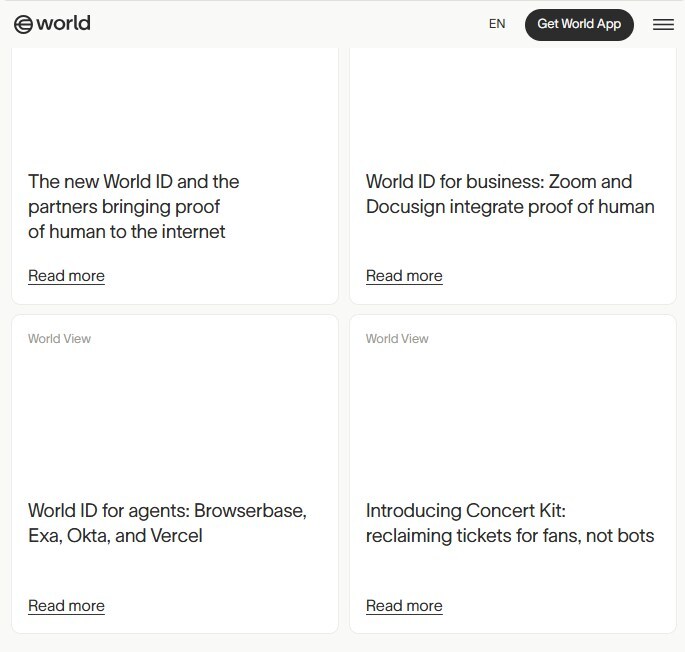
Task: Open the EN language selector
Action: click(497, 24)
